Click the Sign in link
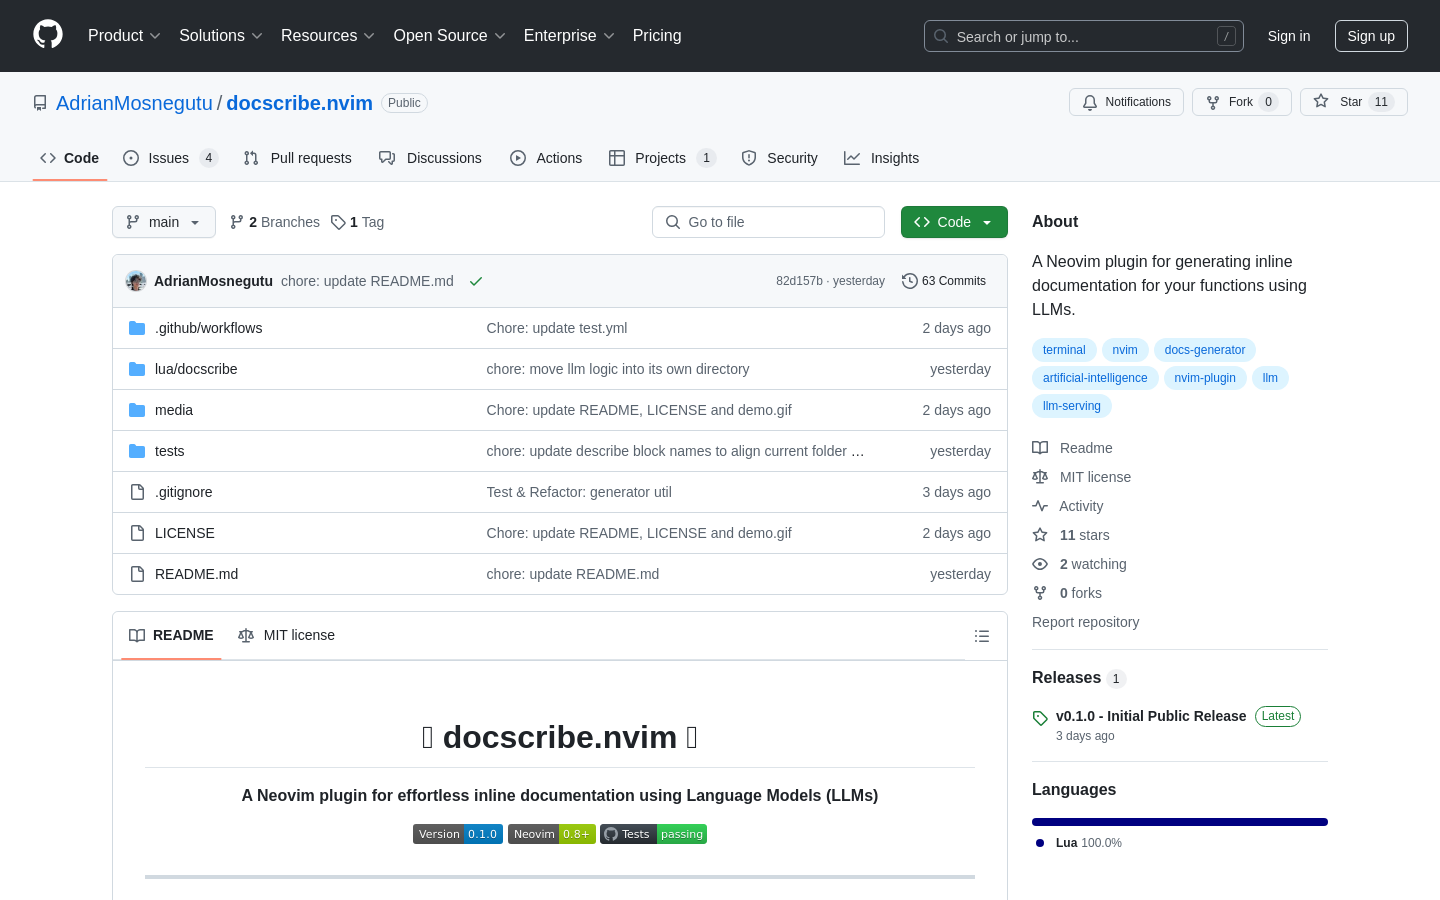 click(1289, 36)
